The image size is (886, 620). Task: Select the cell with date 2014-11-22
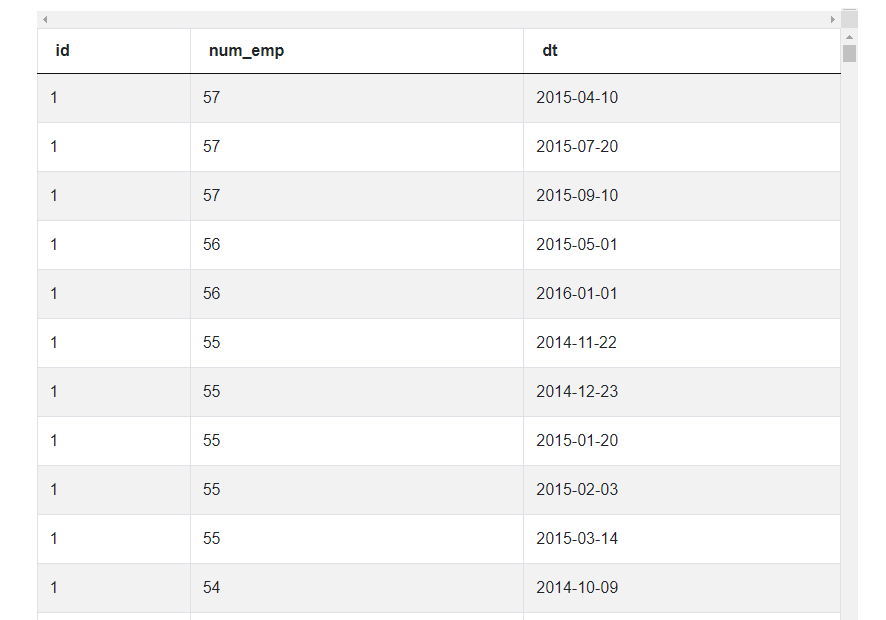[x=577, y=343]
